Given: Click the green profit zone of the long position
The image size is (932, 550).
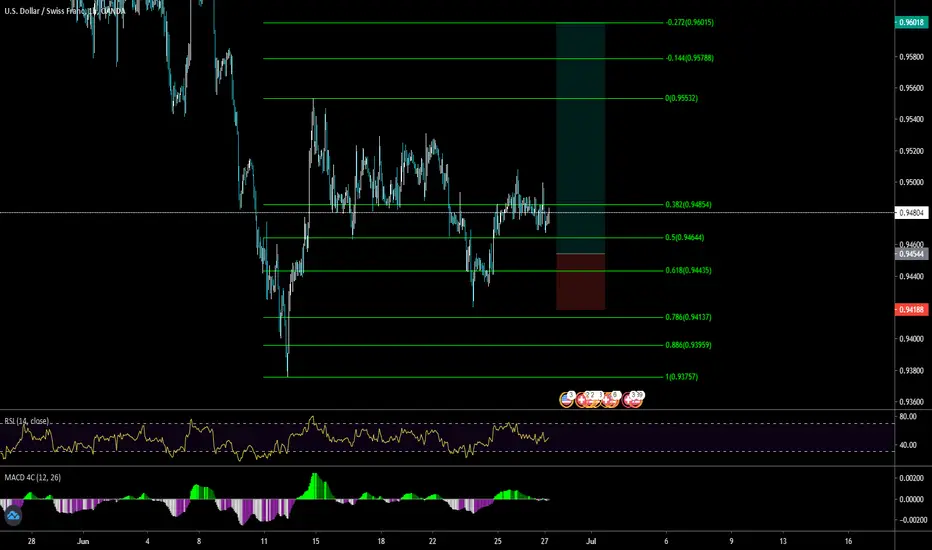Looking at the screenshot, I should click(x=581, y=138).
